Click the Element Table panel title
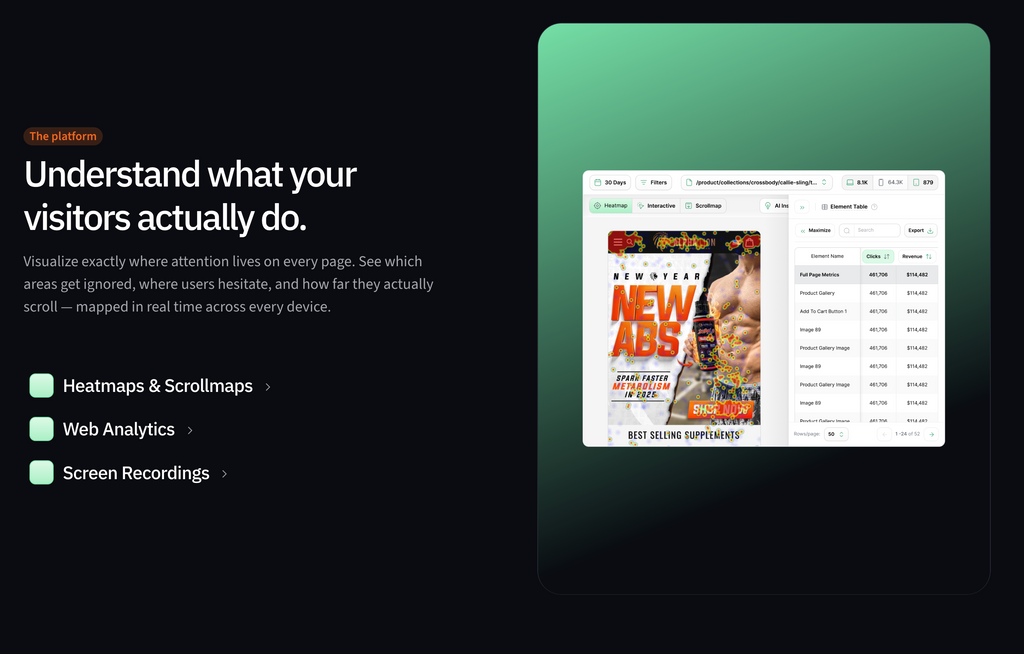Screen dimensions: 1024x654 (848, 206)
